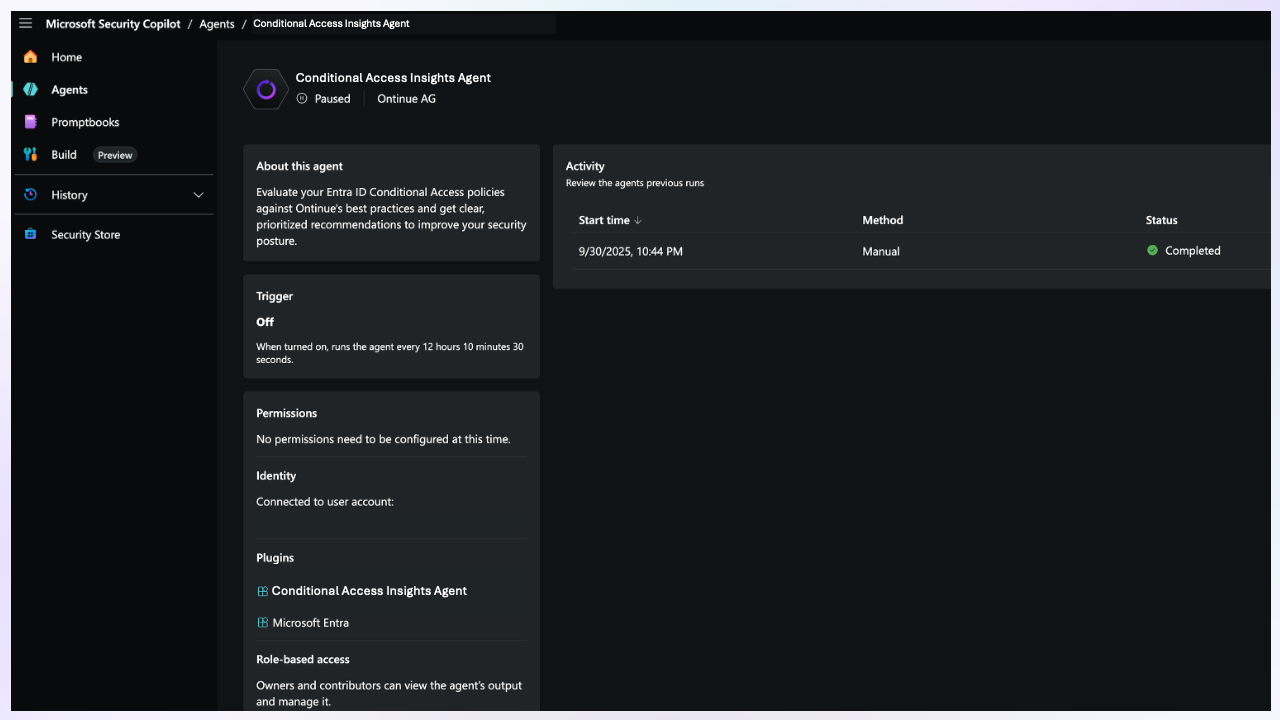Click the Microsoft Entra plugin icon
This screenshot has width=1280, height=720.
262,623
